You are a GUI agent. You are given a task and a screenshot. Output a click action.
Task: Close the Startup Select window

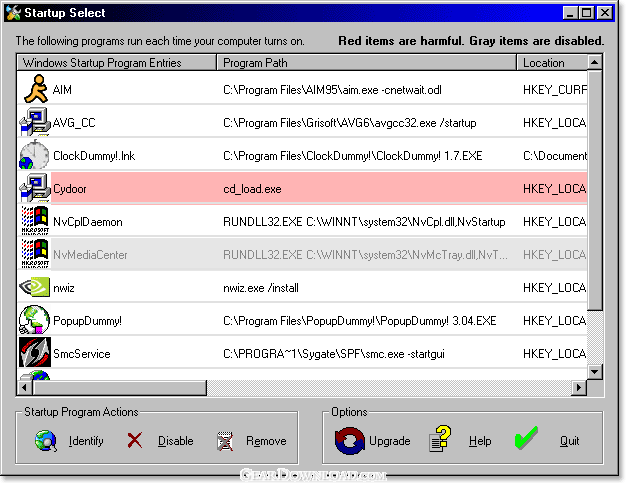pyautogui.click(x=605, y=13)
